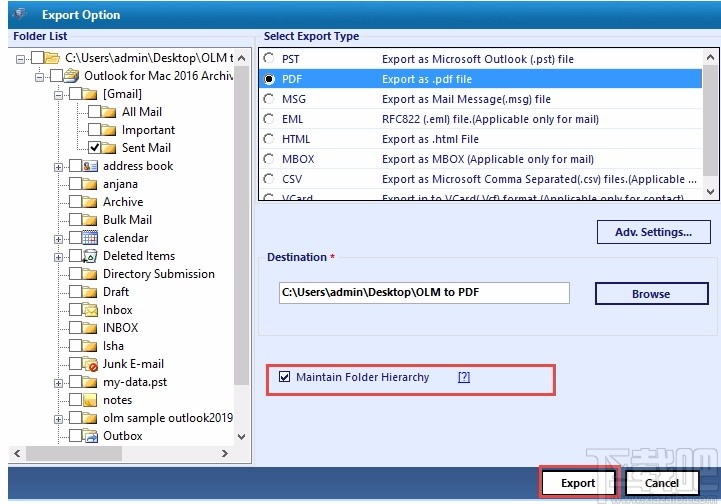Screen dimensions: 721x504
Task: Choose the CSV export radio button
Action: pyautogui.click(x=269, y=178)
